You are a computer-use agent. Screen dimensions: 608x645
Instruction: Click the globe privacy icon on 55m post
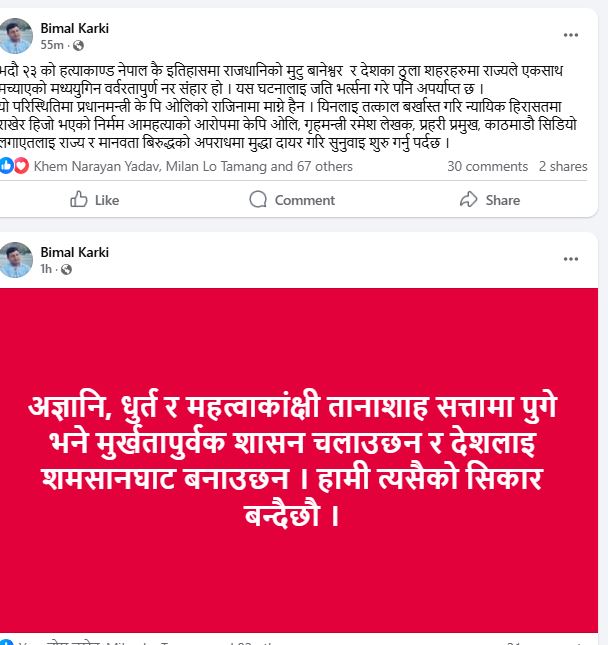coord(78,45)
